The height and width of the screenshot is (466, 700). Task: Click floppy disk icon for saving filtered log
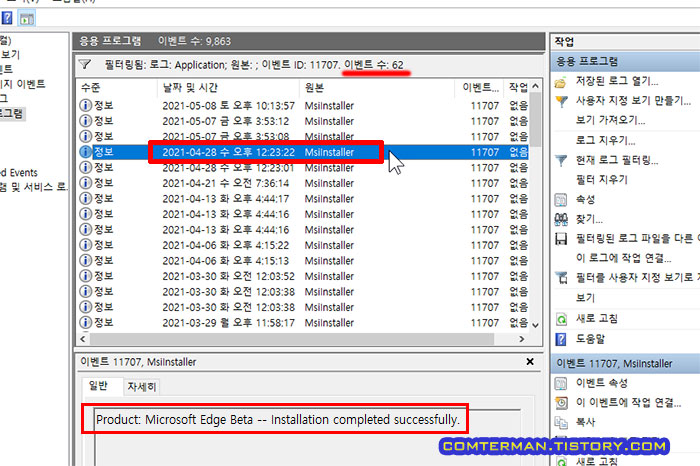coord(561,239)
